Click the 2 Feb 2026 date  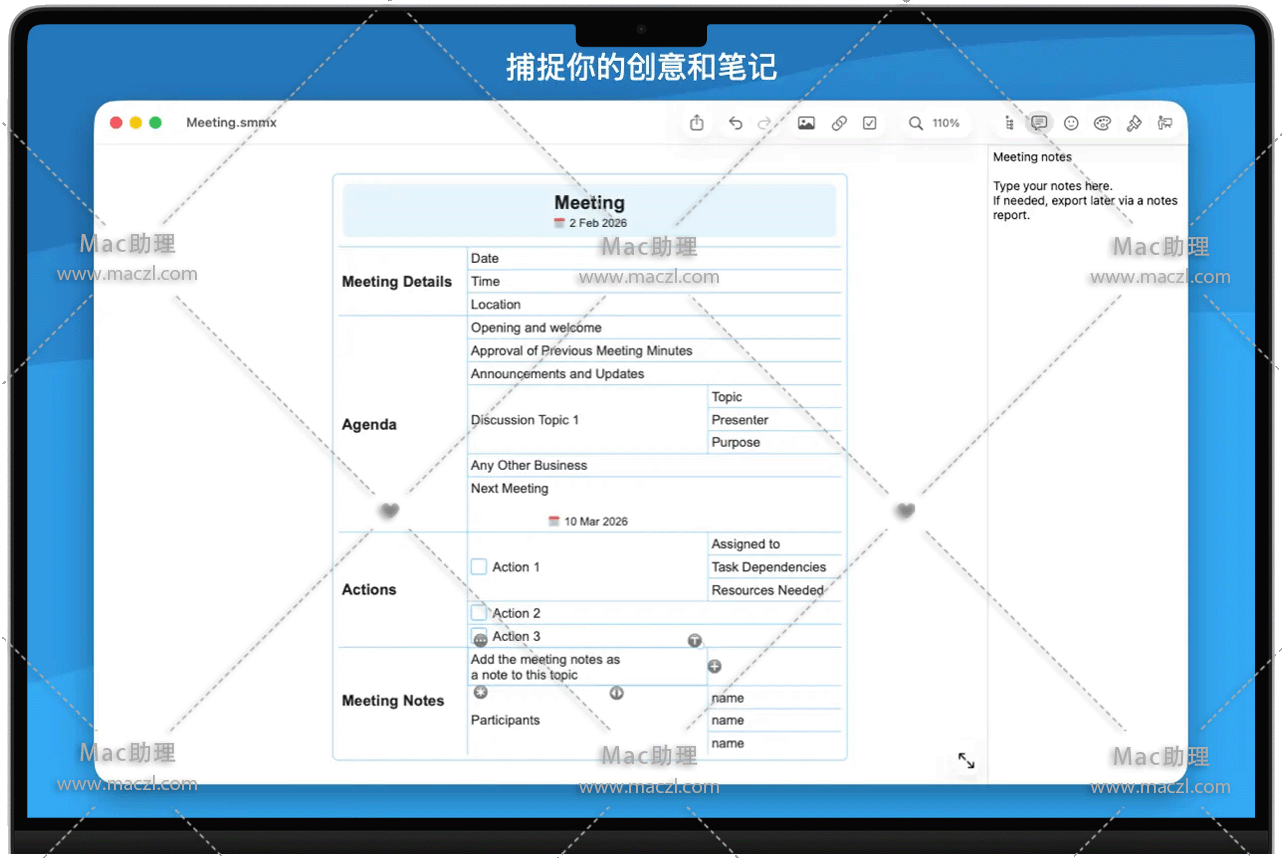tap(598, 223)
